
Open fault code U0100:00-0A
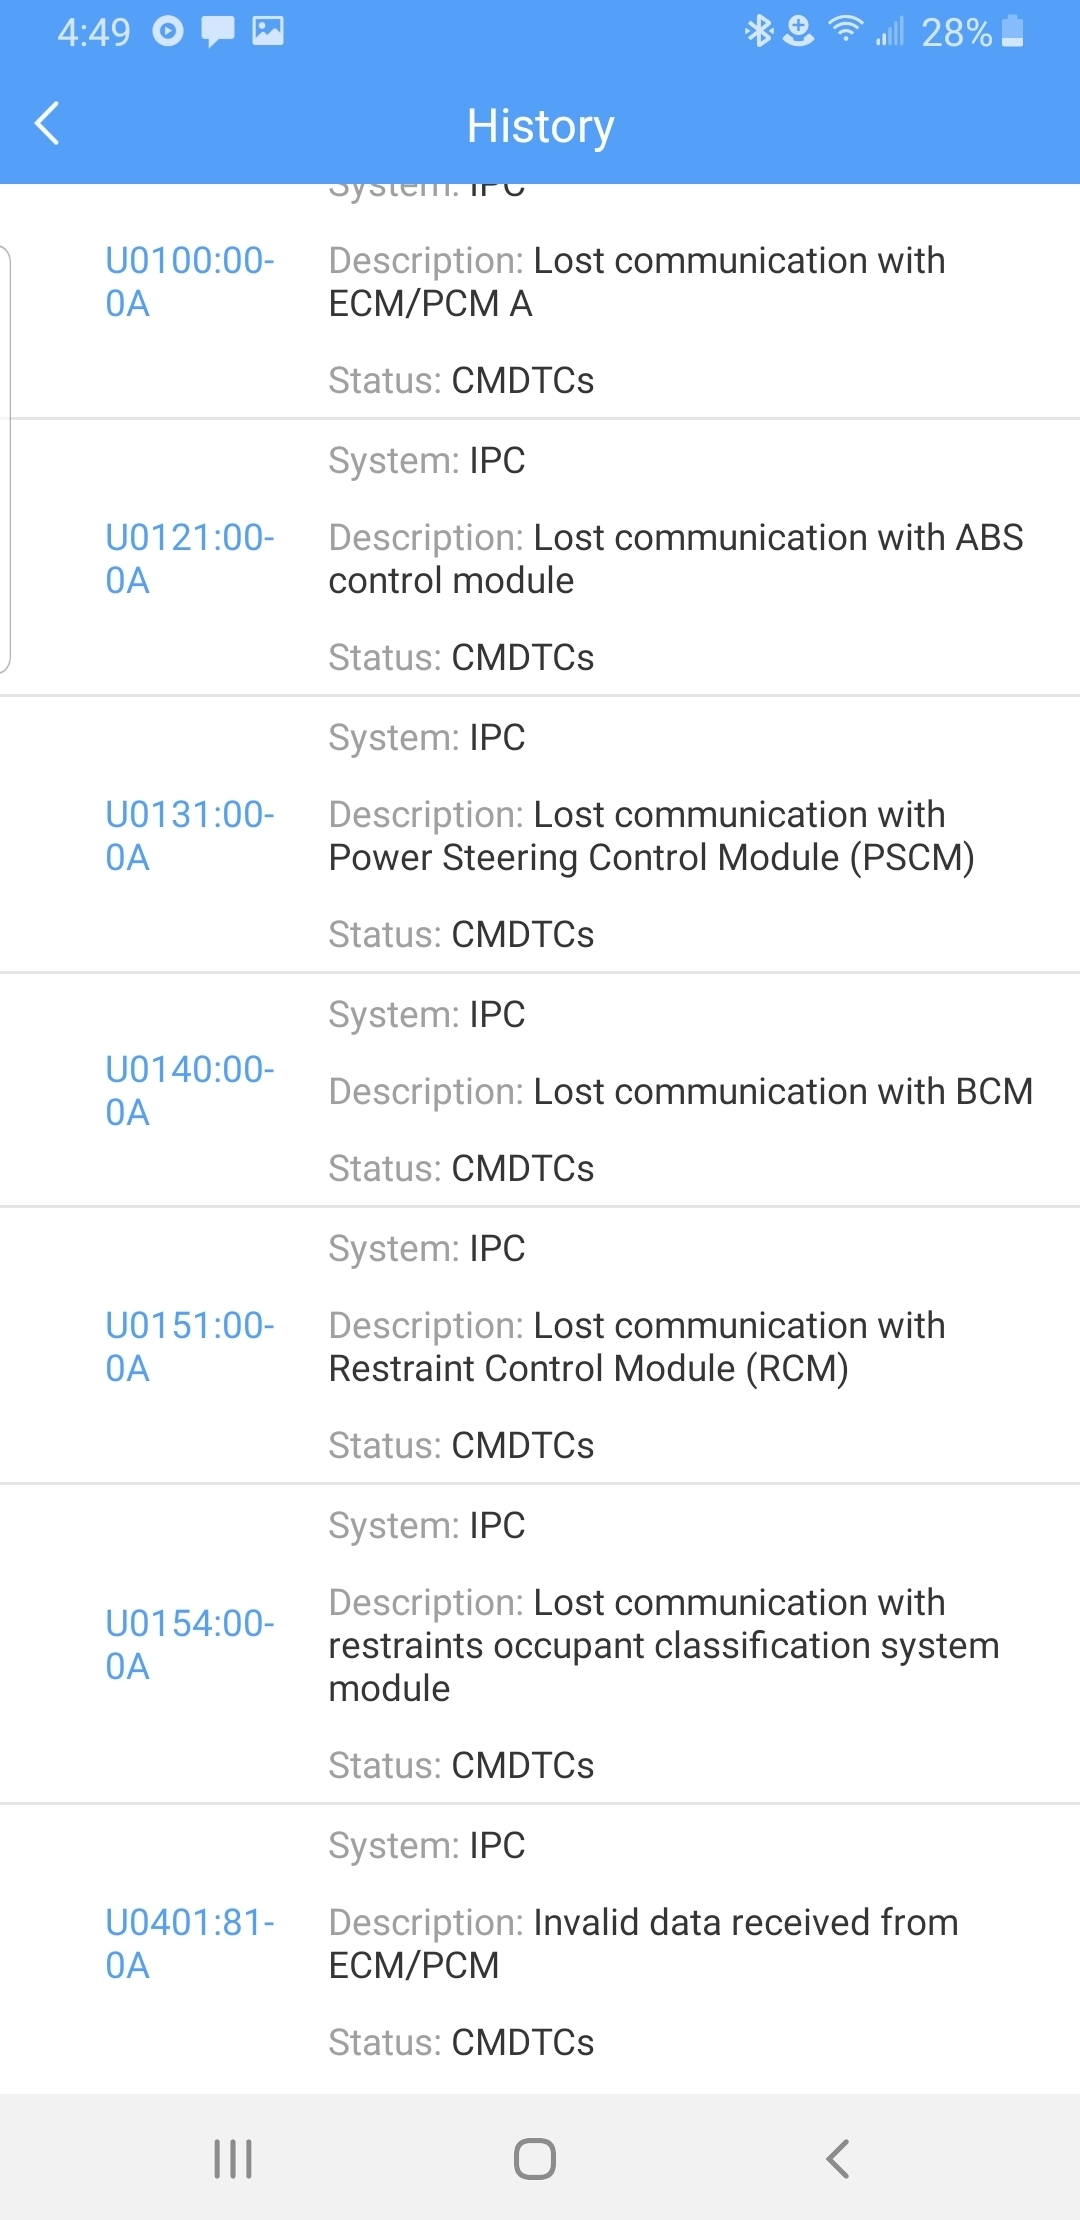pos(189,282)
